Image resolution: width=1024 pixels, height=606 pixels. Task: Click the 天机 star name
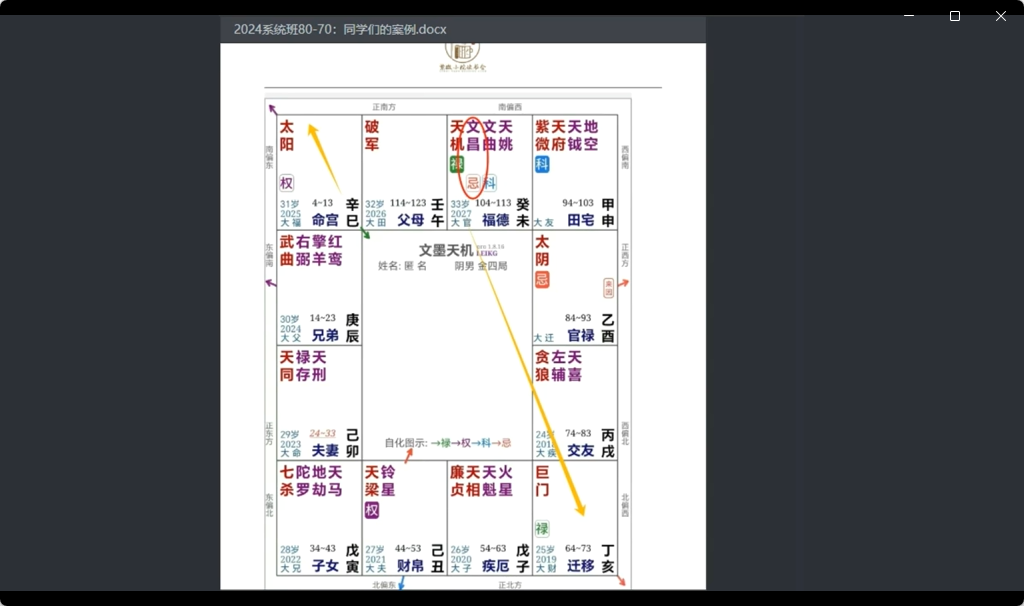pyautogui.click(x=457, y=135)
